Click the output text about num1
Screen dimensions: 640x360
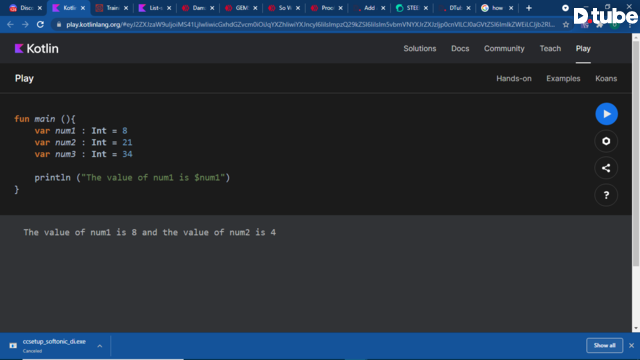(149, 232)
